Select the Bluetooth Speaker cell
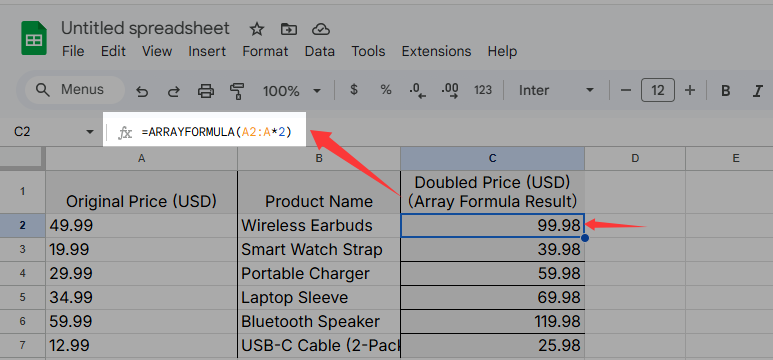Image resolution: width=773 pixels, height=360 pixels. pos(319,322)
